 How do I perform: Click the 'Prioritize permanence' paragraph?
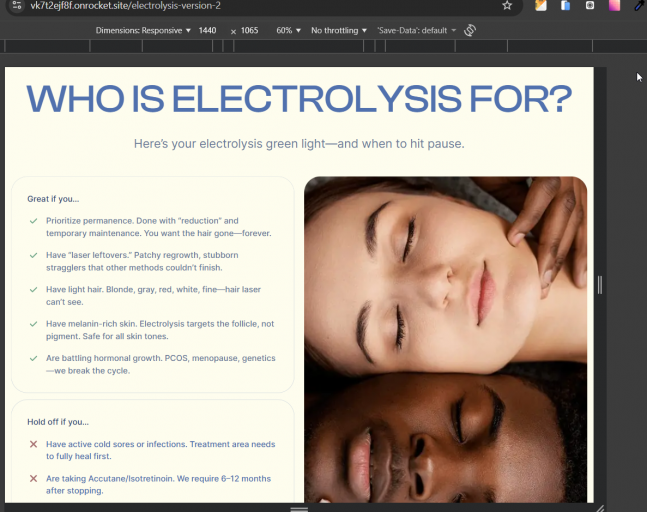pyautogui.click(x=159, y=227)
